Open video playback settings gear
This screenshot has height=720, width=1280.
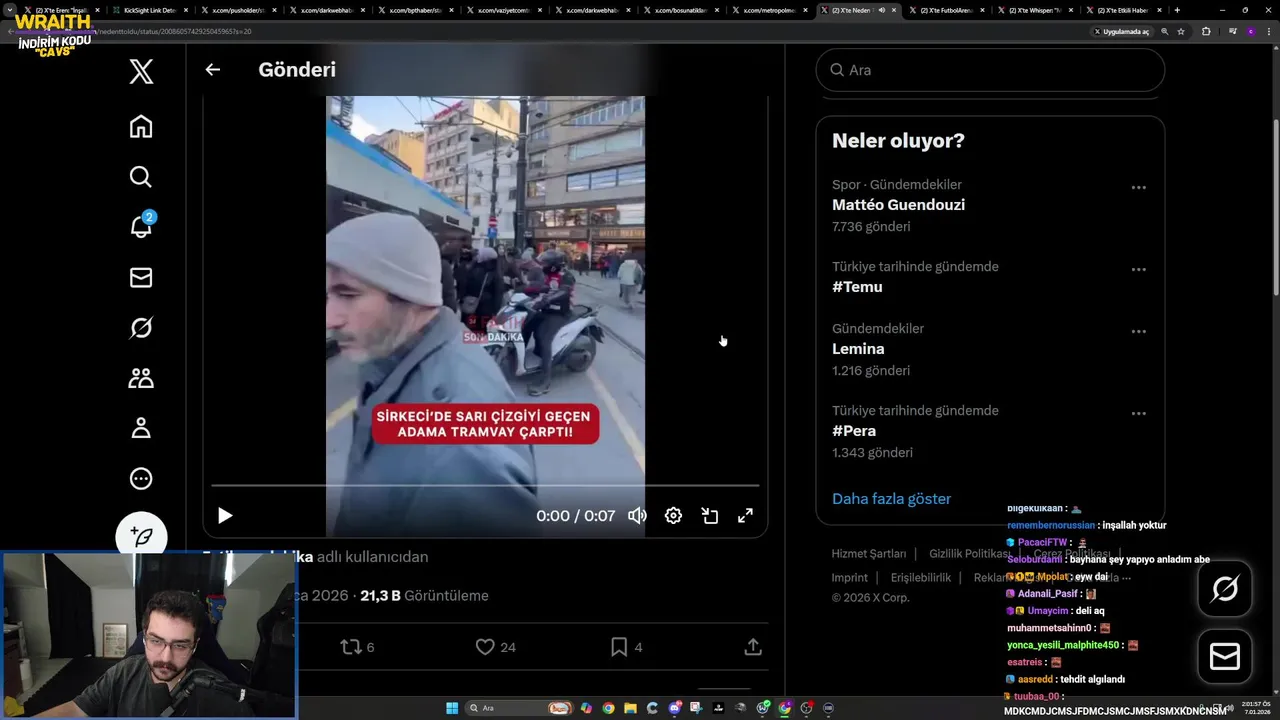(673, 516)
